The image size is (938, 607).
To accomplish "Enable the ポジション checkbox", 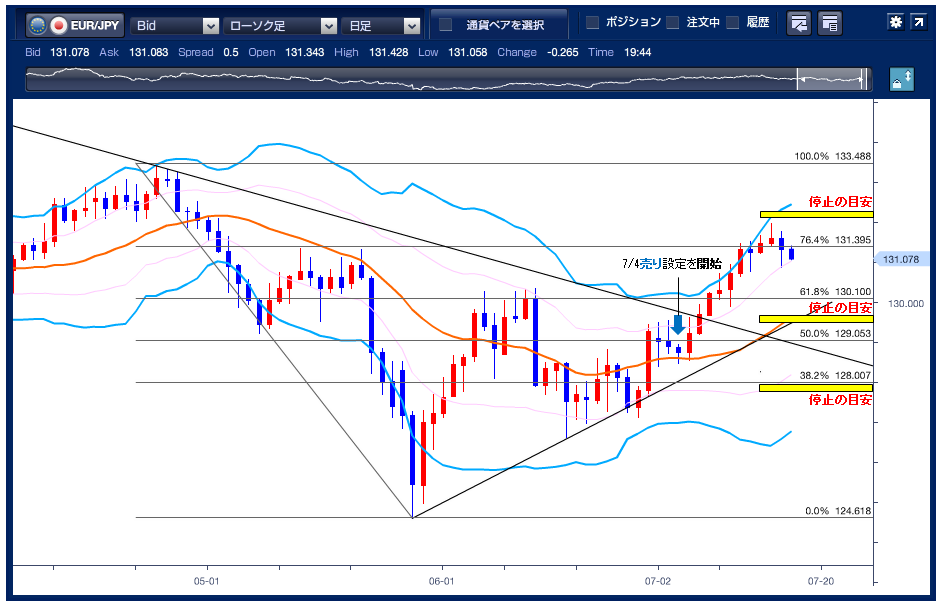I will coord(592,23).
